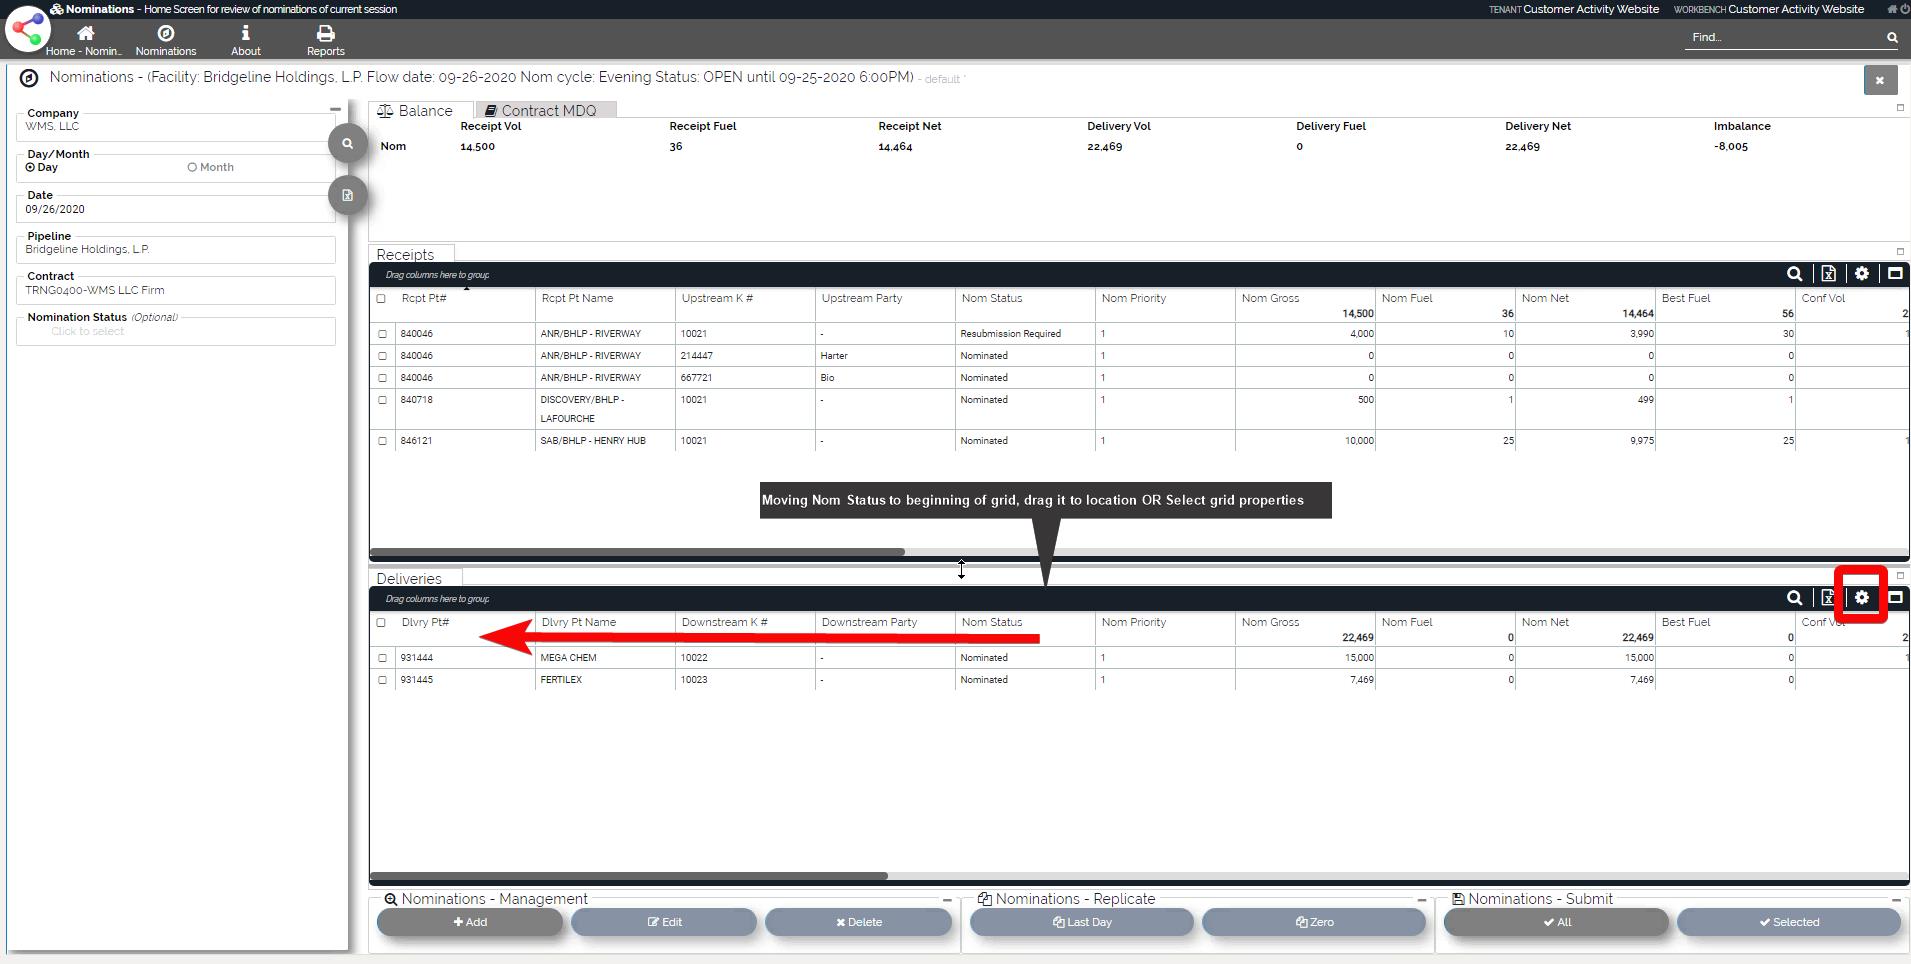Open Receipts grid properties gear icon
This screenshot has width=1911, height=964.
pyautogui.click(x=1861, y=274)
